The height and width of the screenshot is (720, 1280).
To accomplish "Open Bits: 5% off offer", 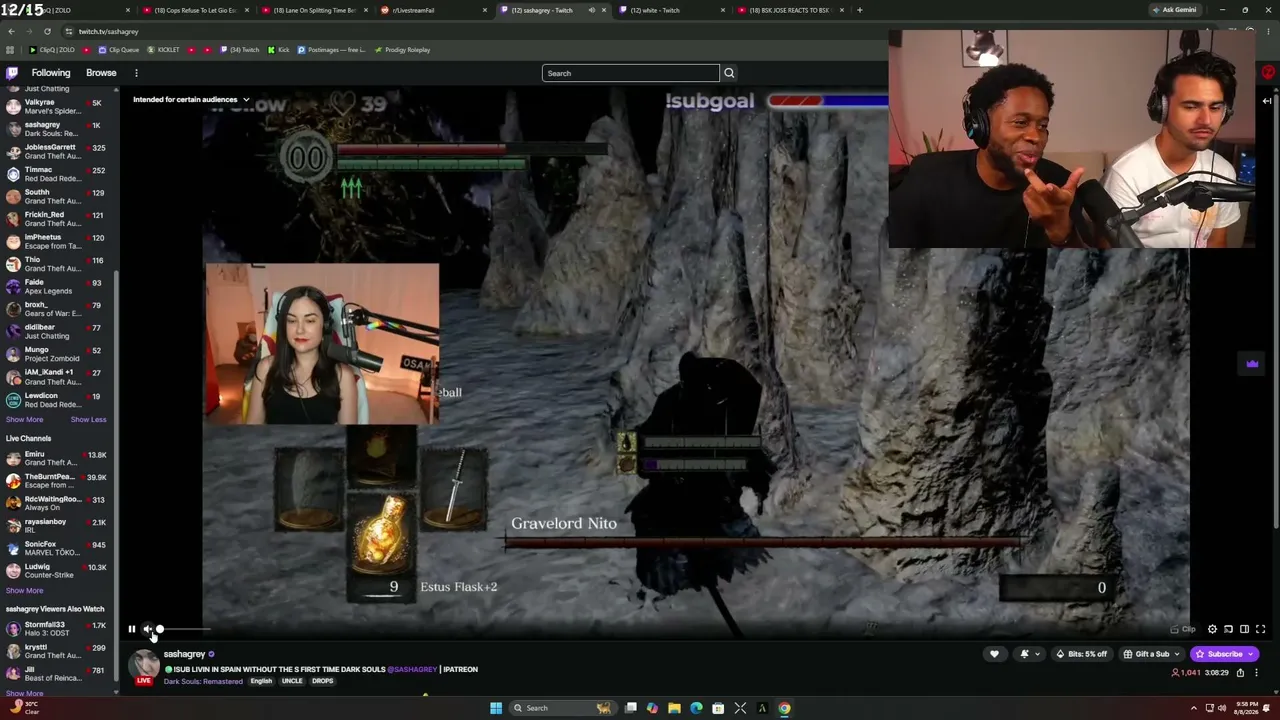I will pyautogui.click(x=1081, y=654).
